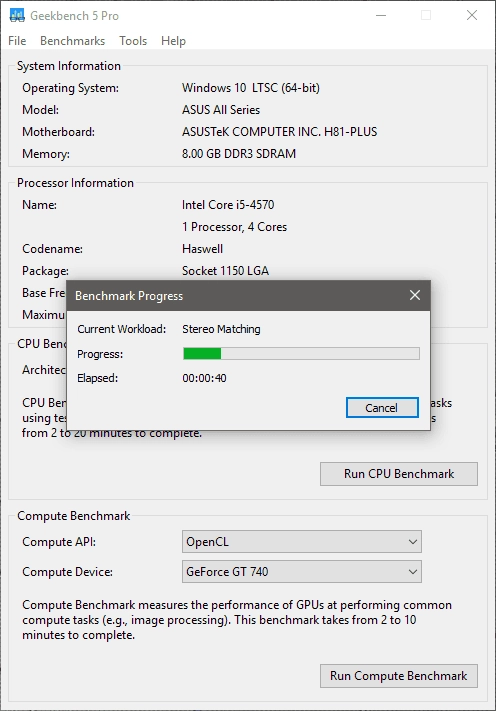Open the Help menu
The image size is (496, 711).
173,41
